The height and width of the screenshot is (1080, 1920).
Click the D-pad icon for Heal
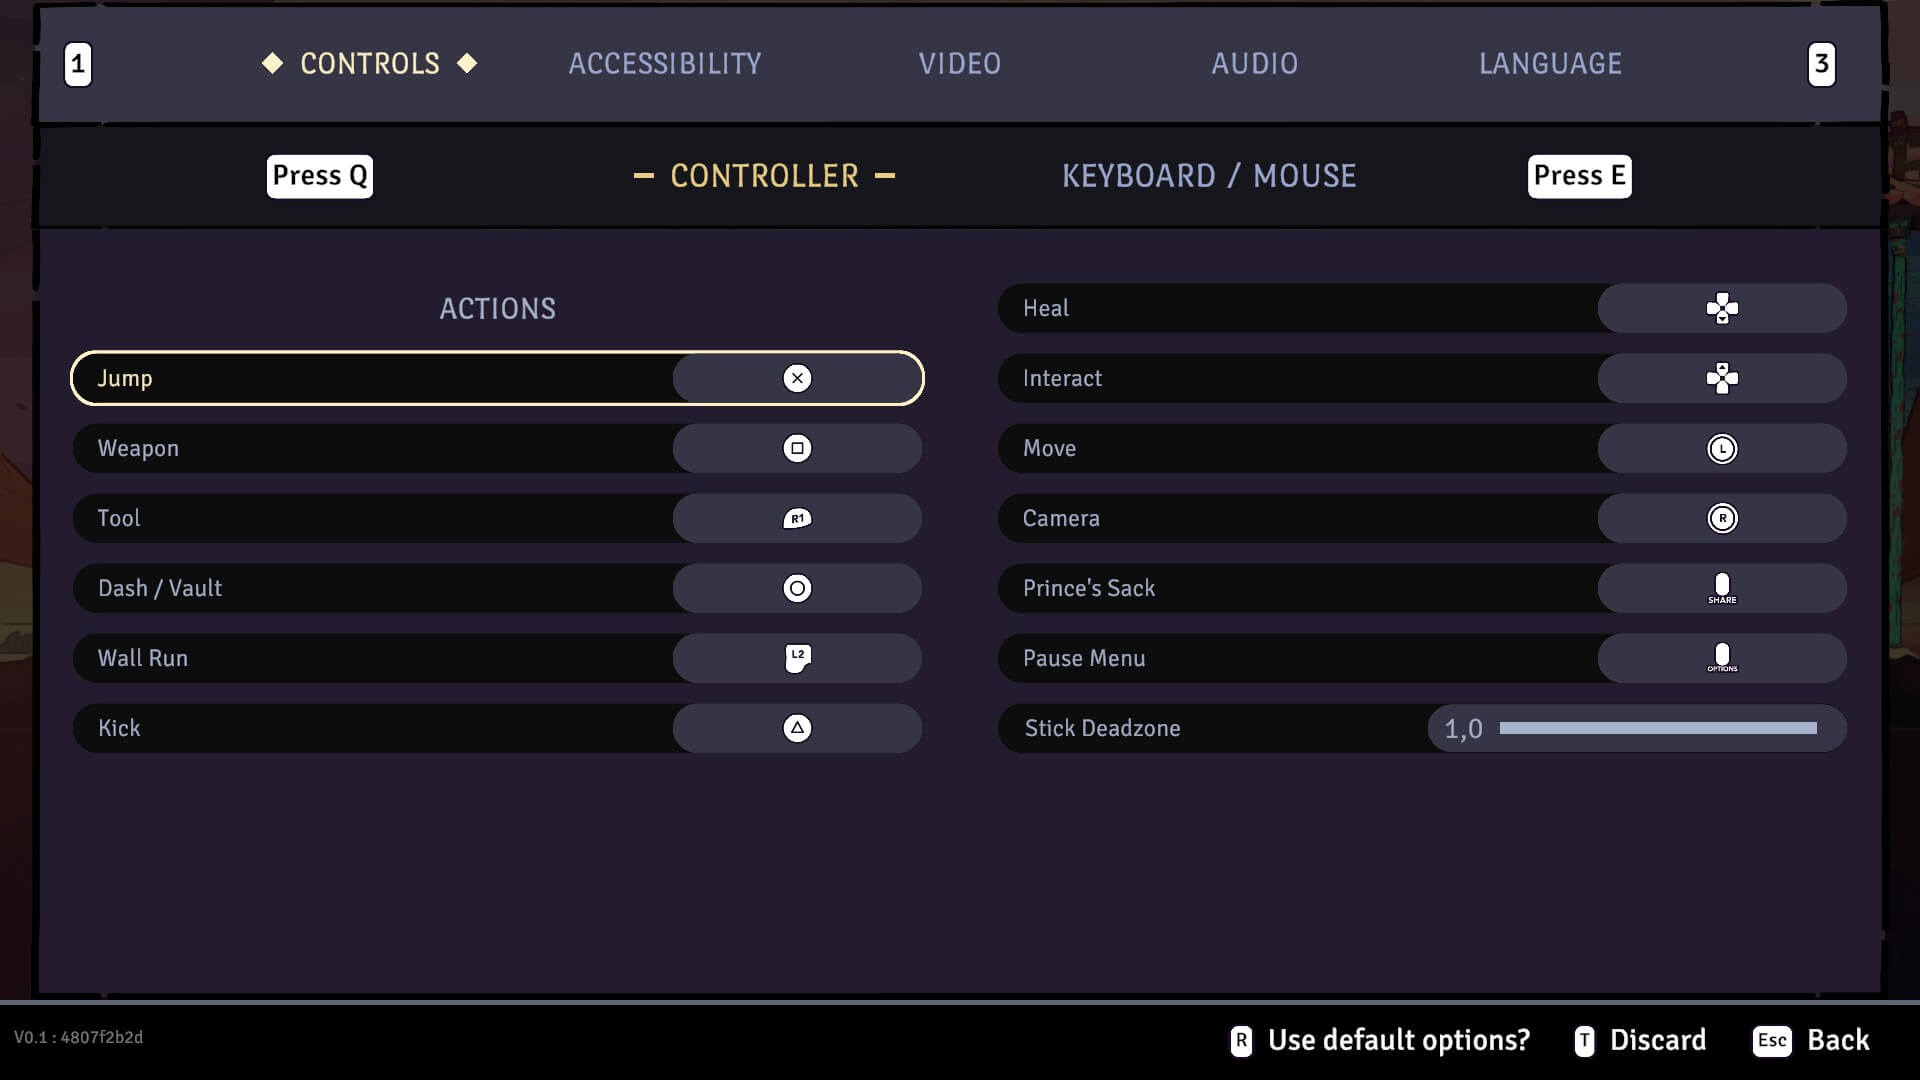pyautogui.click(x=1721, y=308)
